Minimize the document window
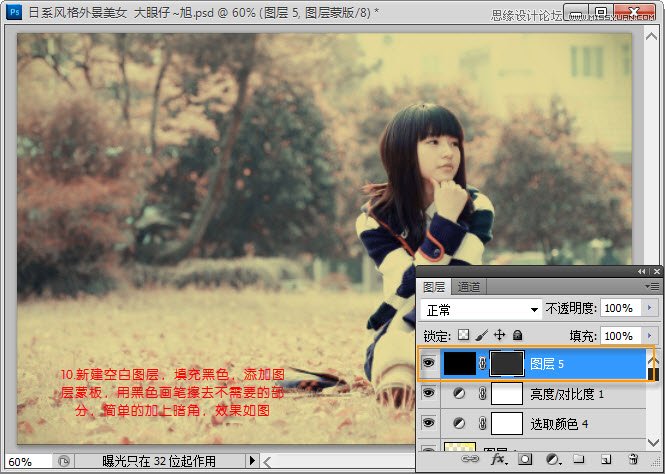Image resolution: width=665 pixels, height=474 pixels. [x=576, y=14]
